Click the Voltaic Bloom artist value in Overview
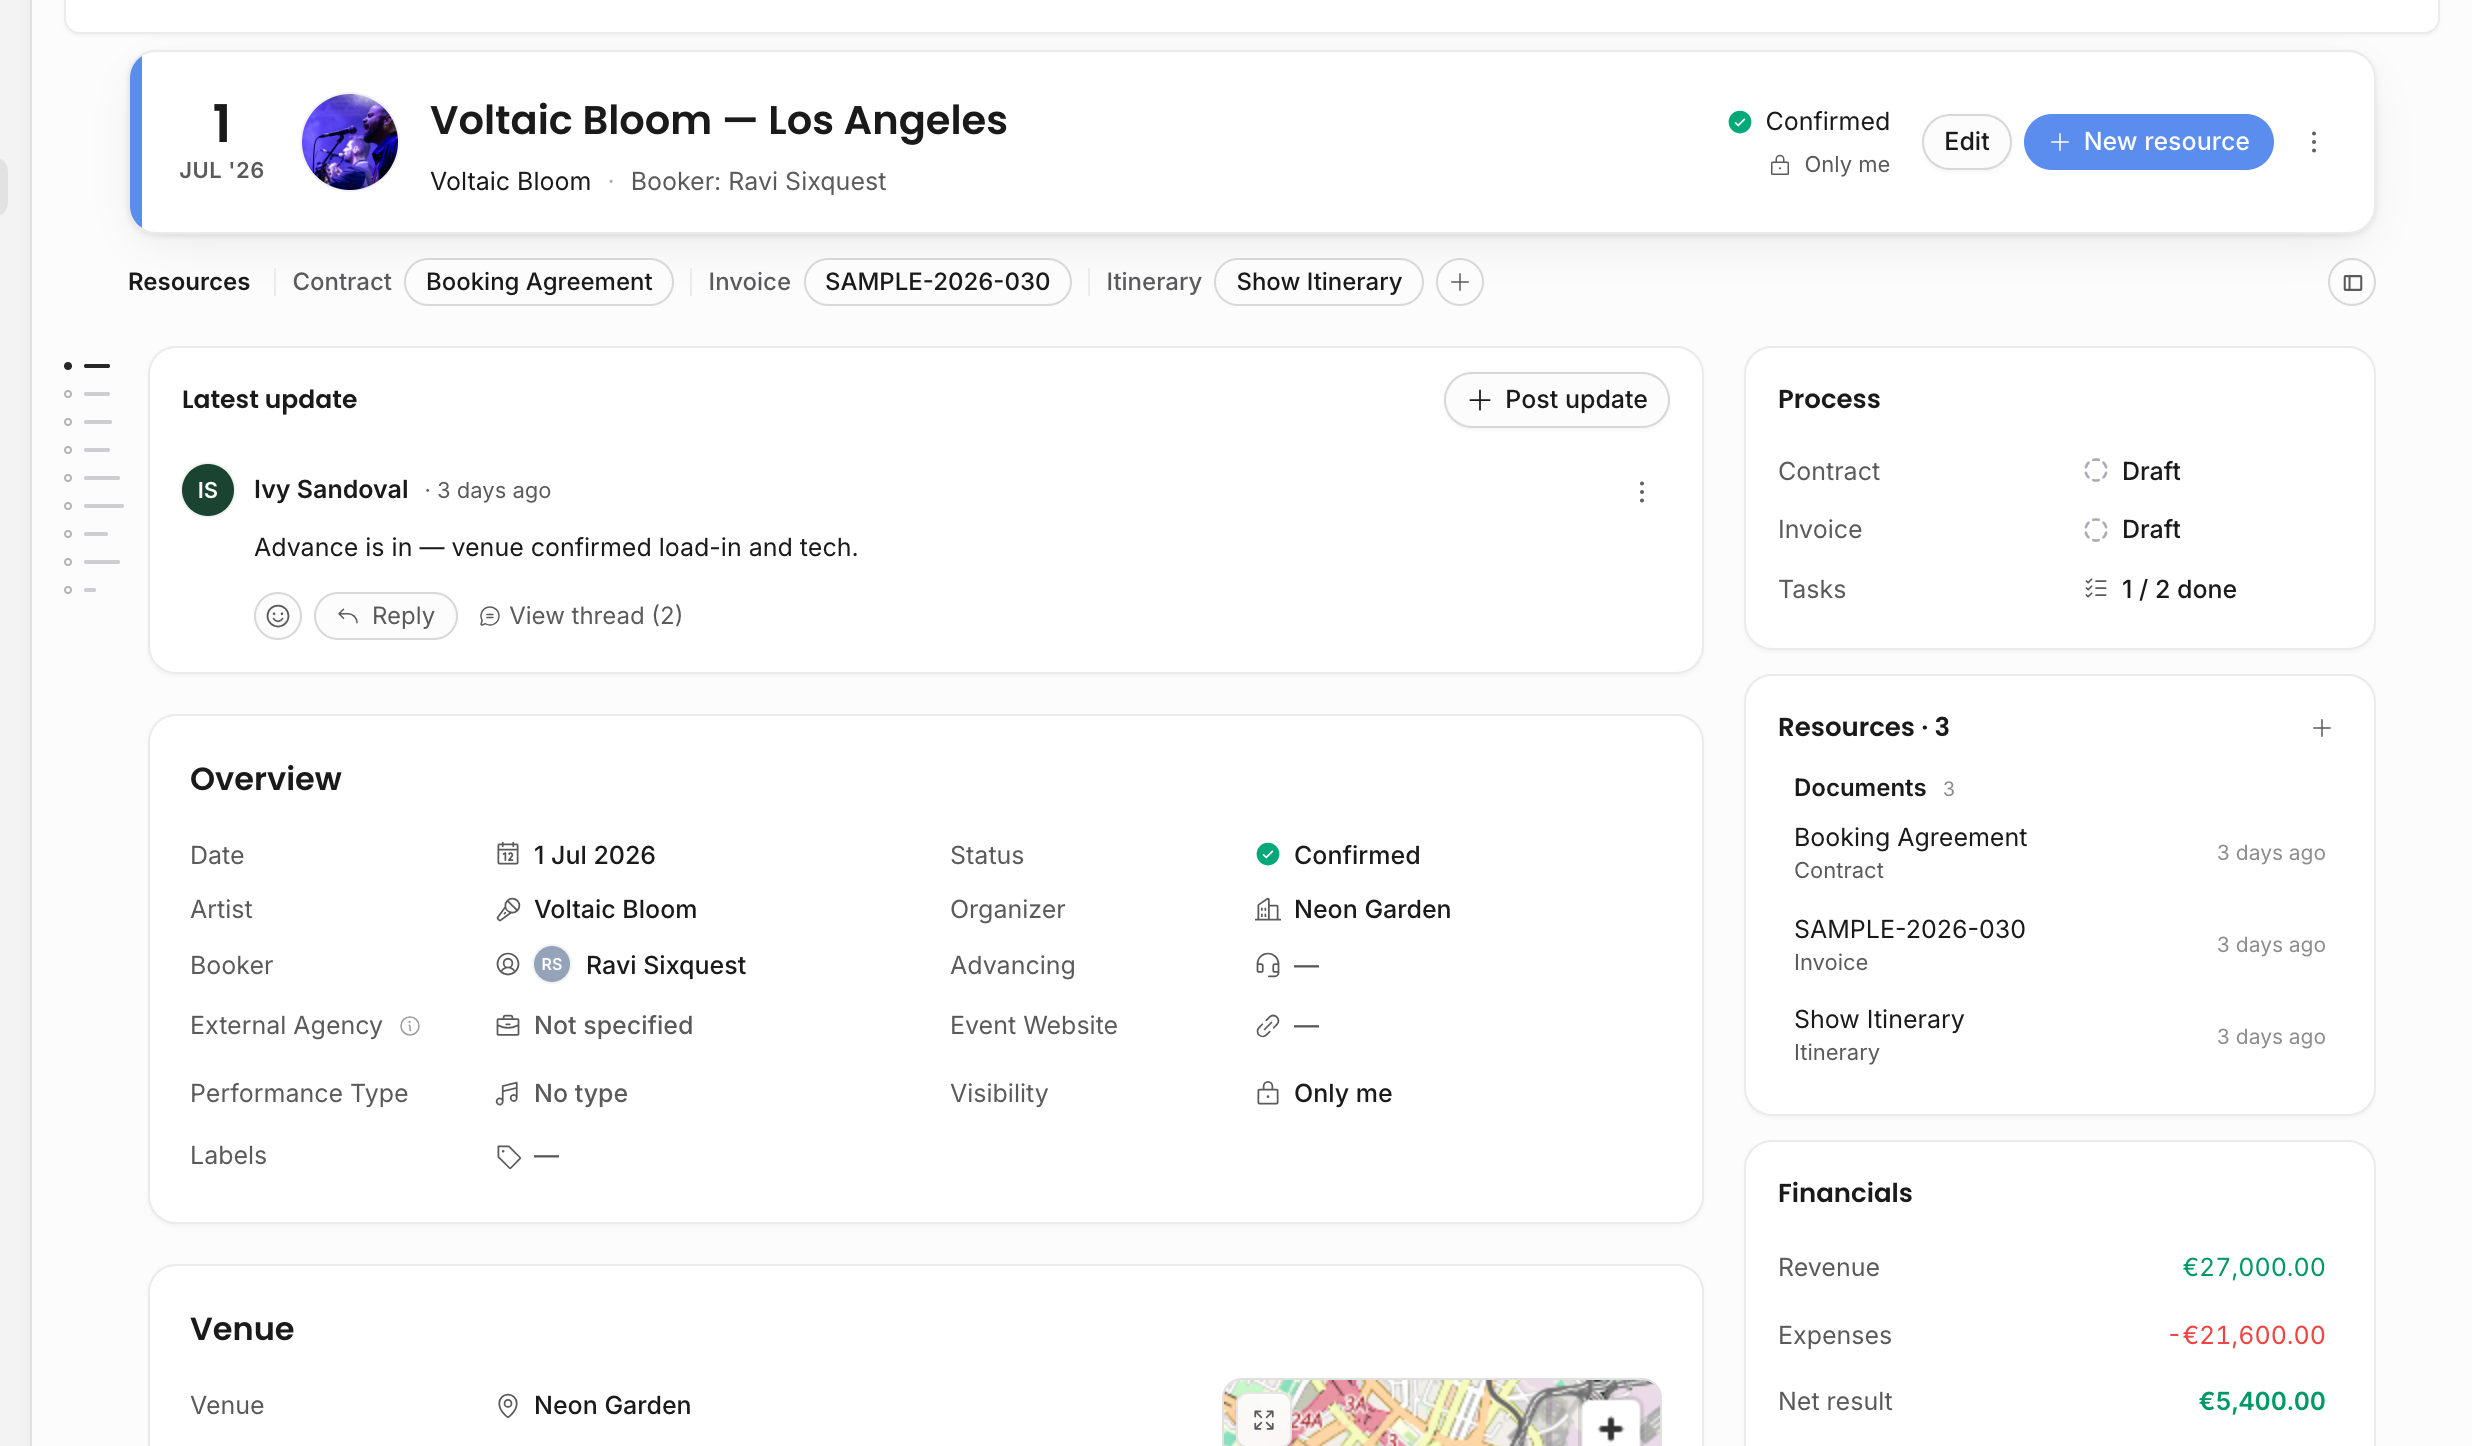Image resolution: width=2472 pixels, height=1446 pixels. (615, 909)
